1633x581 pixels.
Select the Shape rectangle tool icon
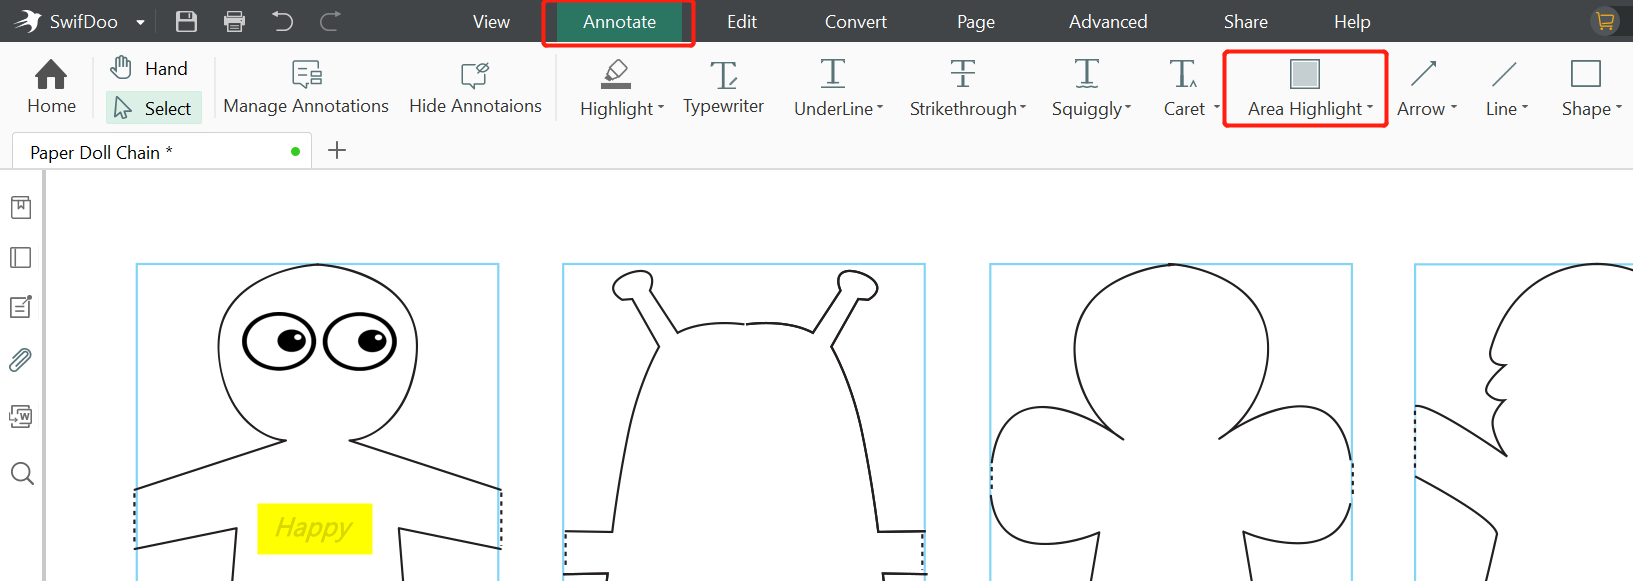1586,73
